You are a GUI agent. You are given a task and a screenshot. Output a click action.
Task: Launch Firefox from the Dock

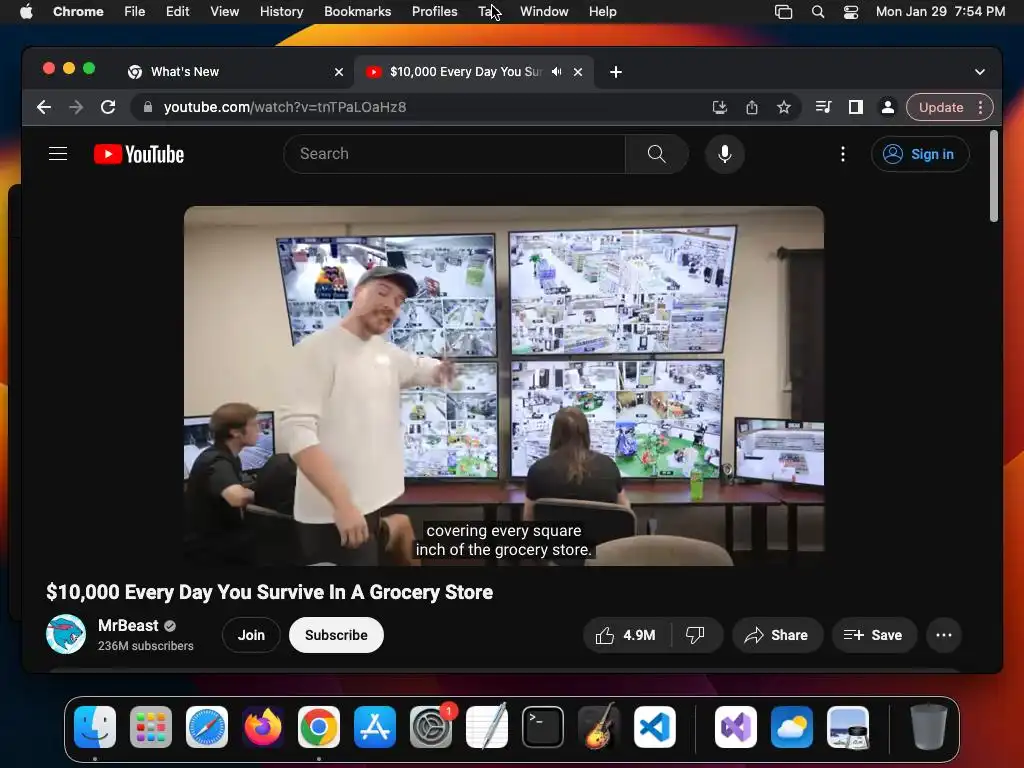pyautogui.click(x=263, y=727)
